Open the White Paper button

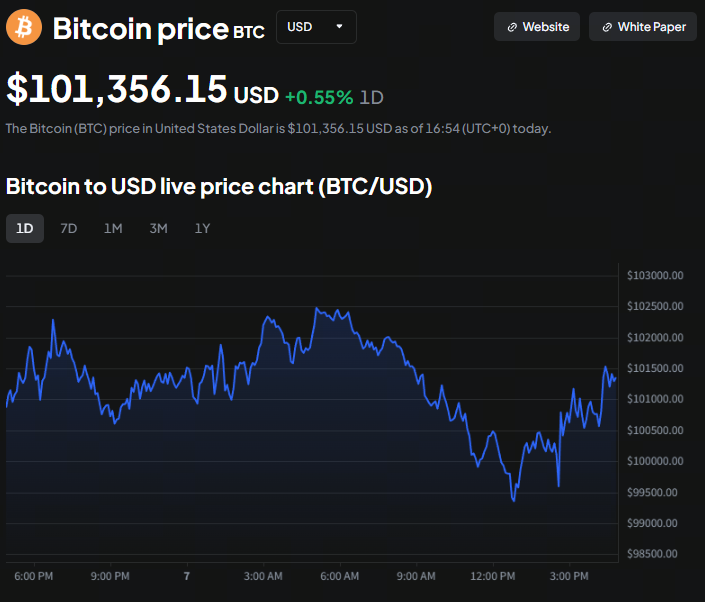(642, 27)
